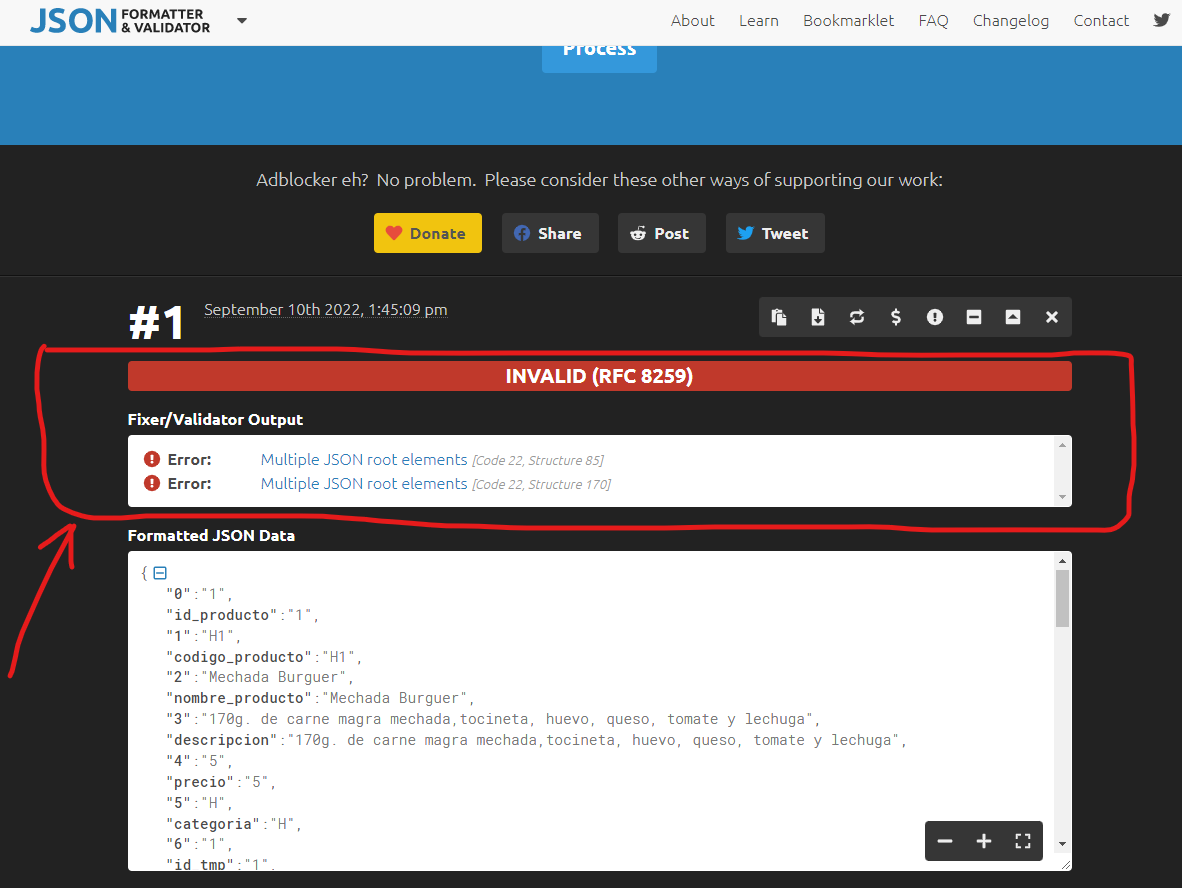
Task: Open the logo dropdown menu
Action: (241, 20)
